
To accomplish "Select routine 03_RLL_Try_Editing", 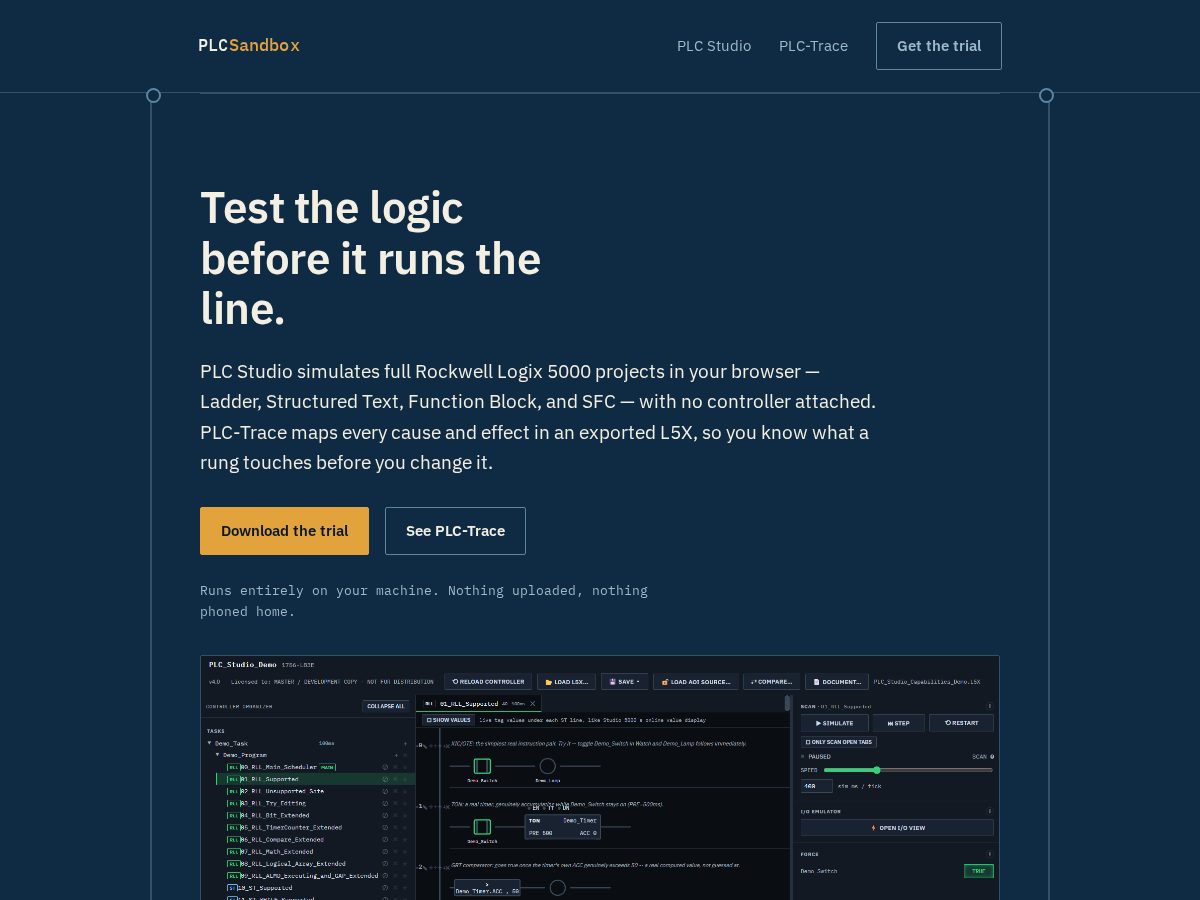I will pos(272,803).
